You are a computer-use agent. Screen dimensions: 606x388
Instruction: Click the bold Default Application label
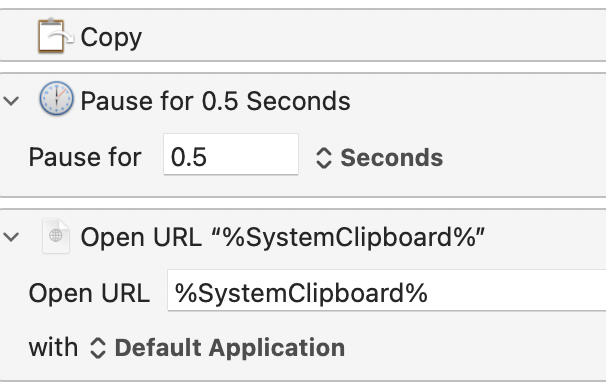[x=230, y=348]
